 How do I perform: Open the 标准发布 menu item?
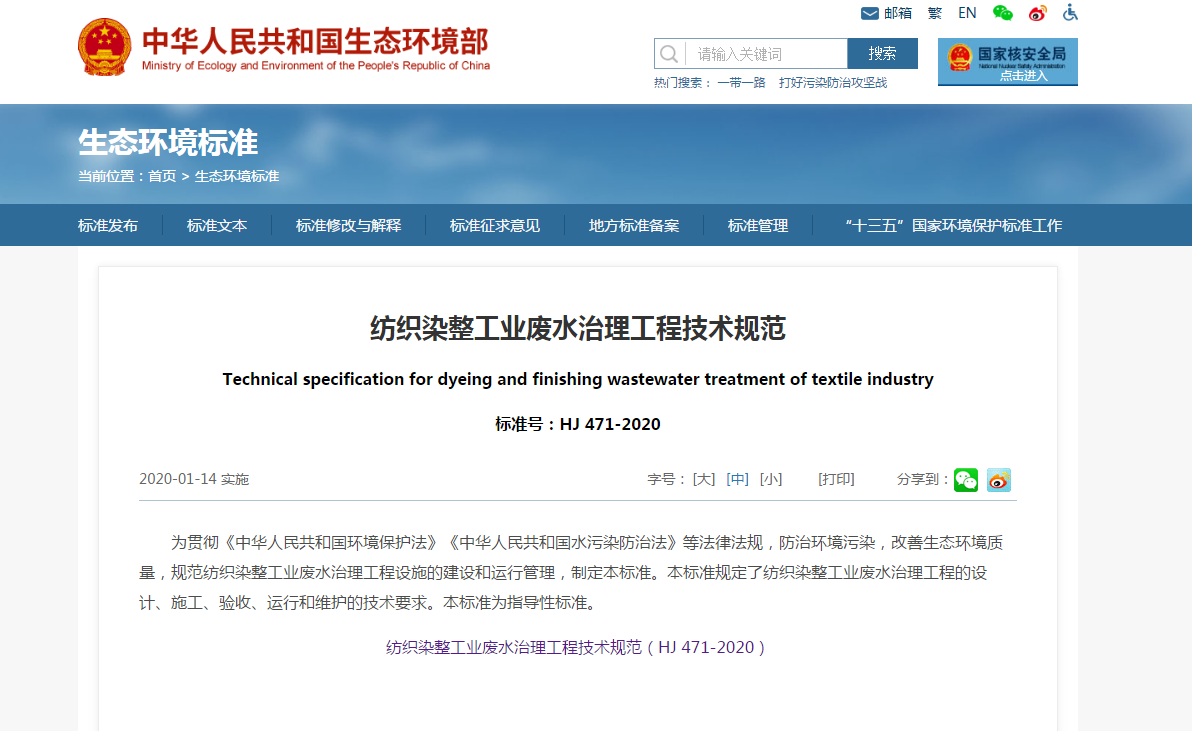(x=108, y=226)
